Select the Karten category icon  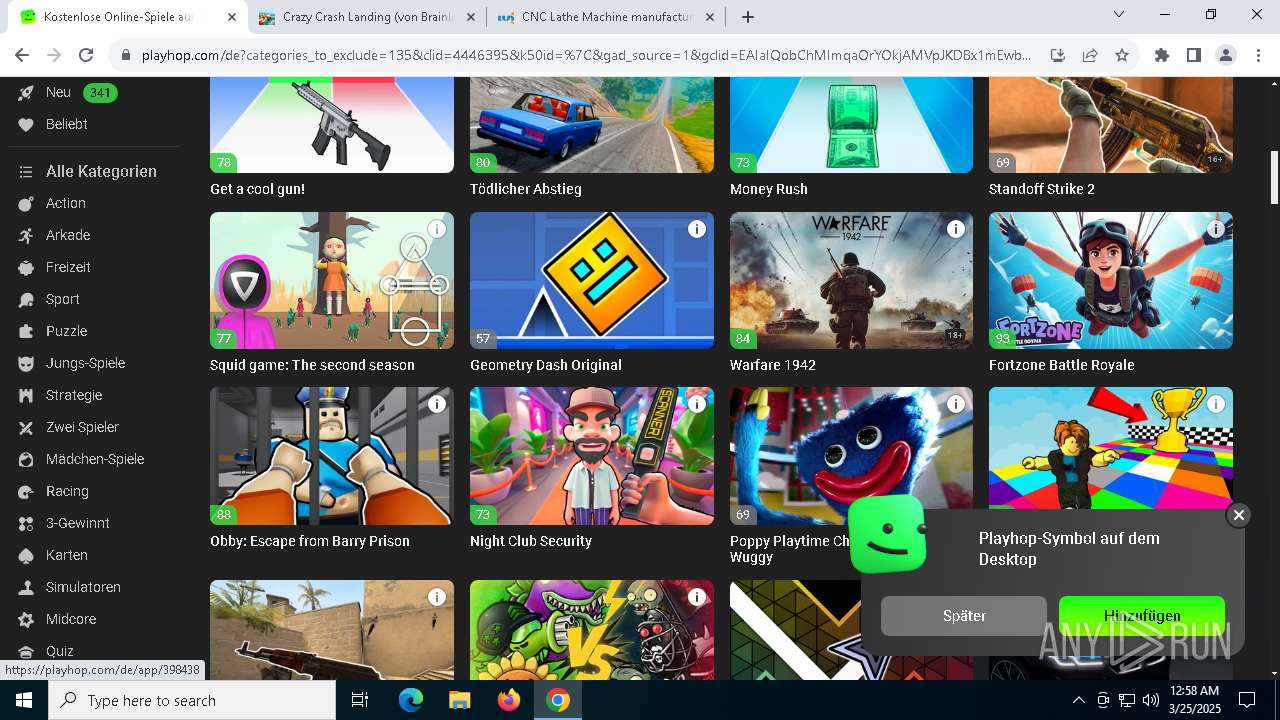(x=26, y=555)
